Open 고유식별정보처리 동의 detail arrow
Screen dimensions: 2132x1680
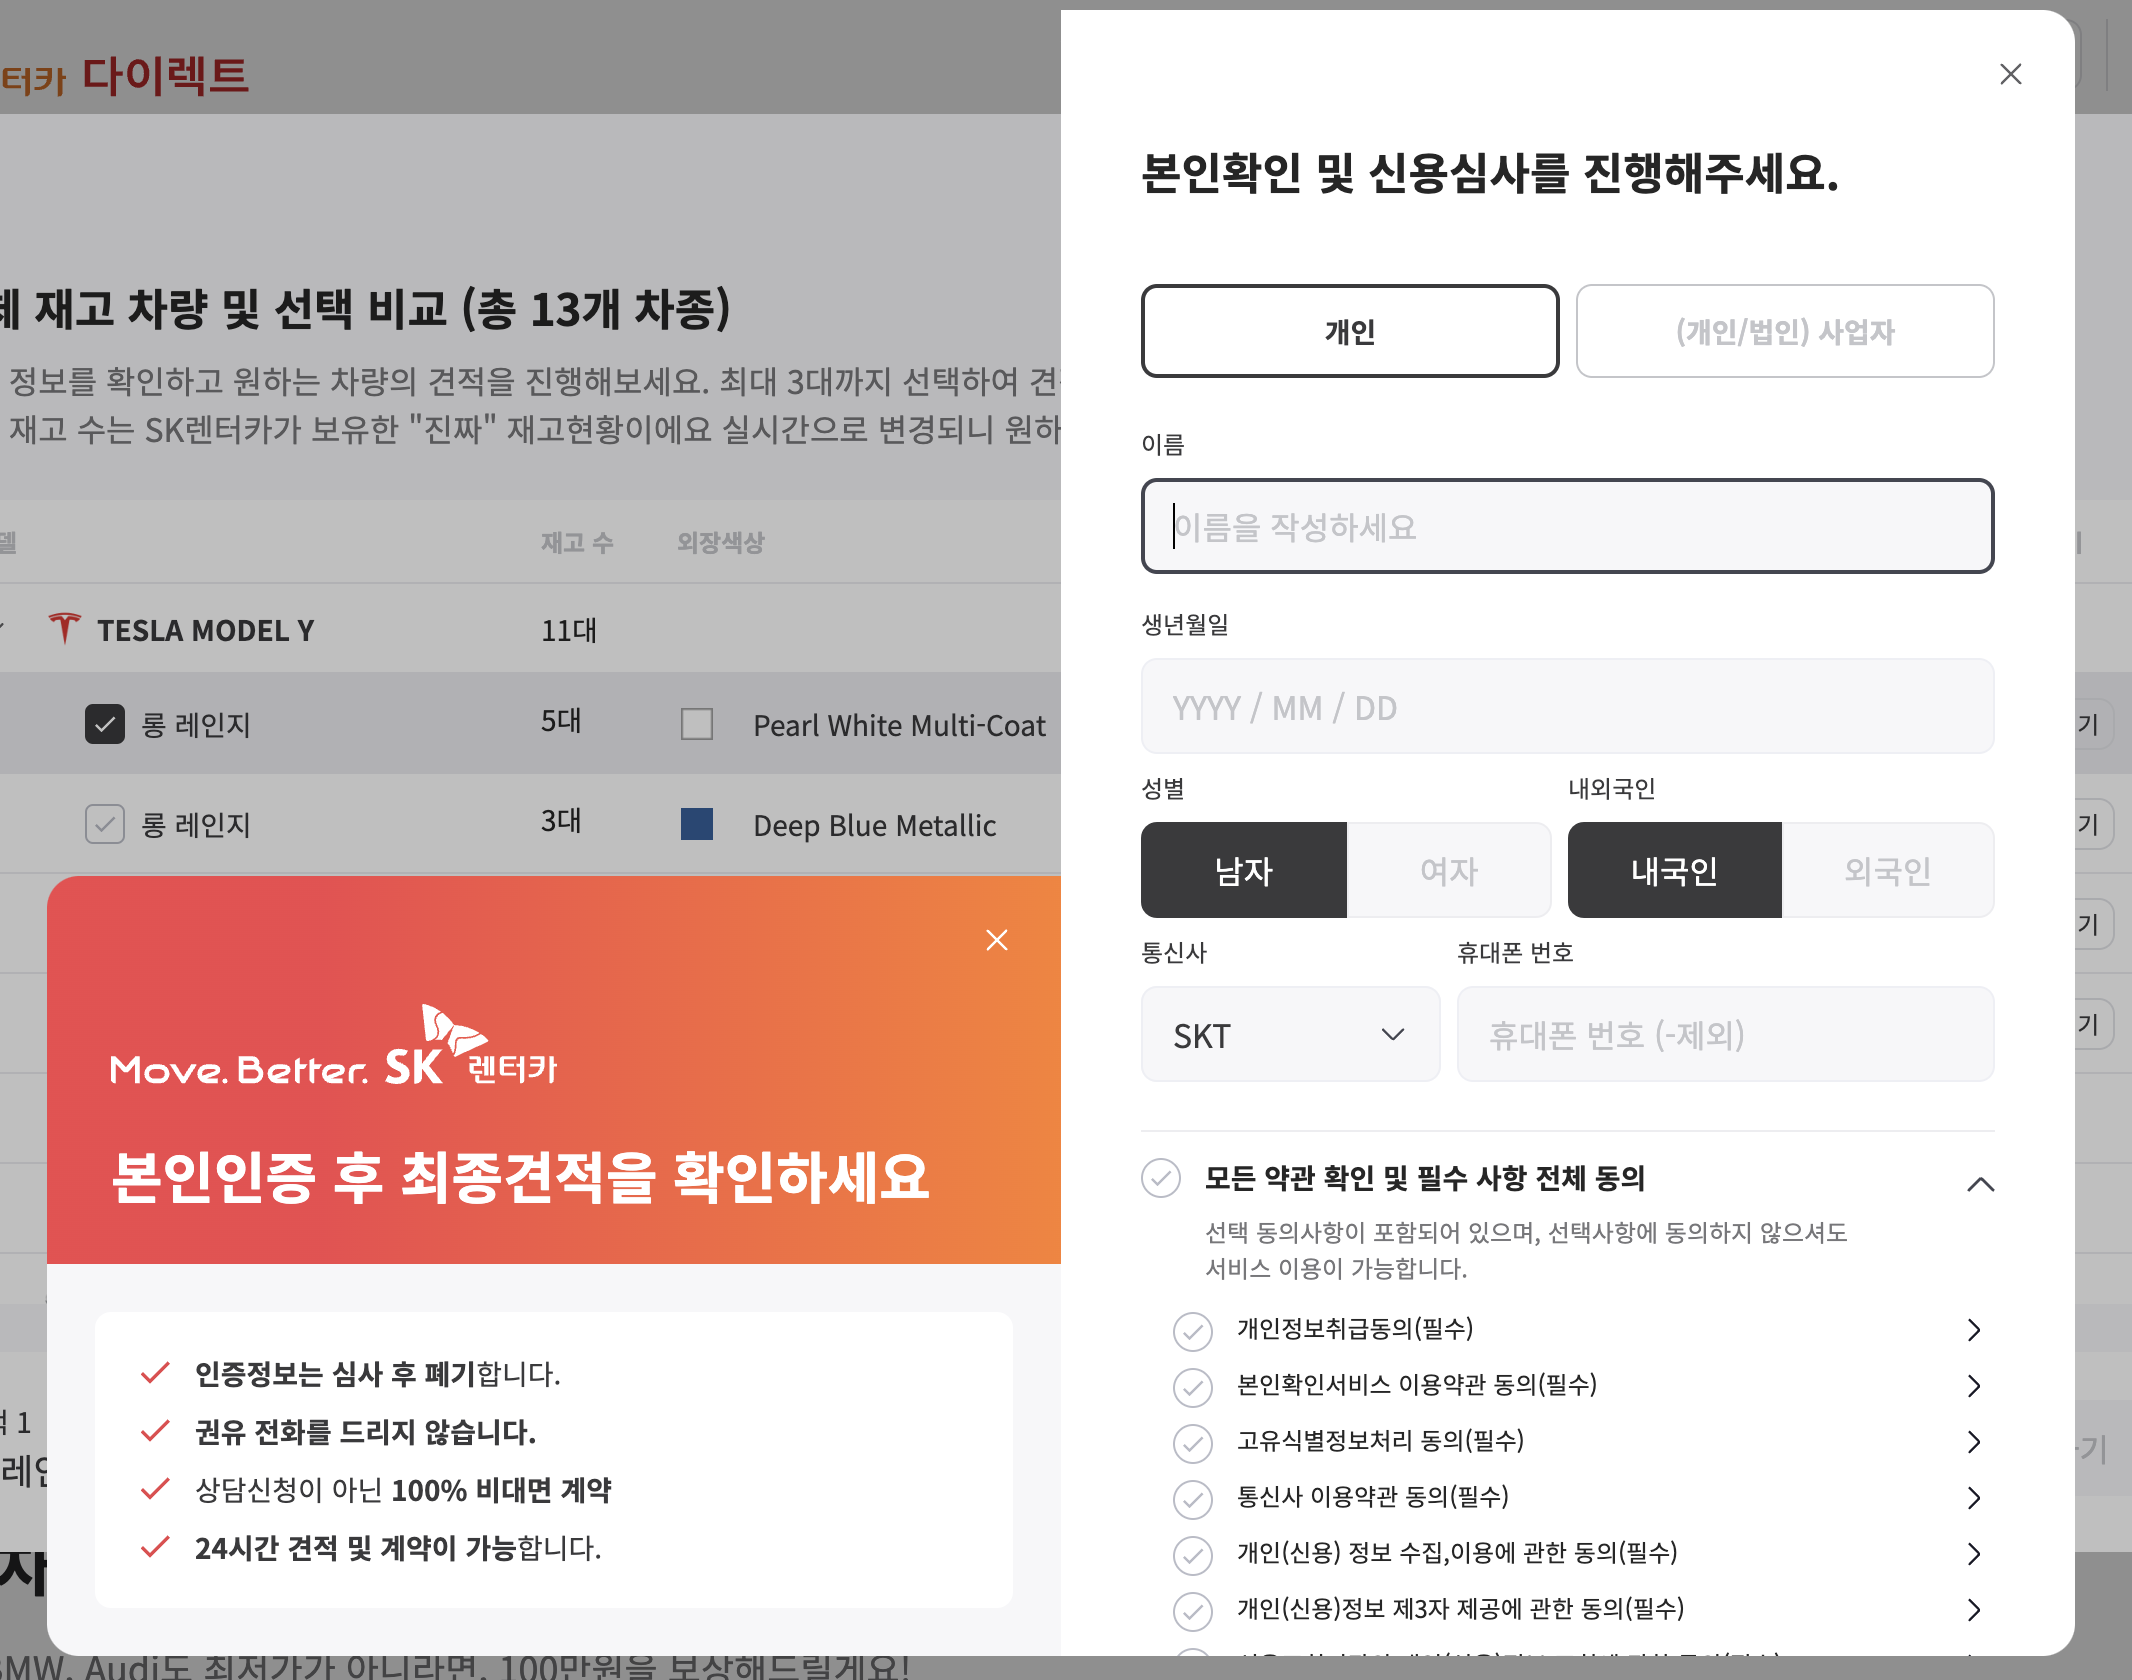pos(1973,1441)
